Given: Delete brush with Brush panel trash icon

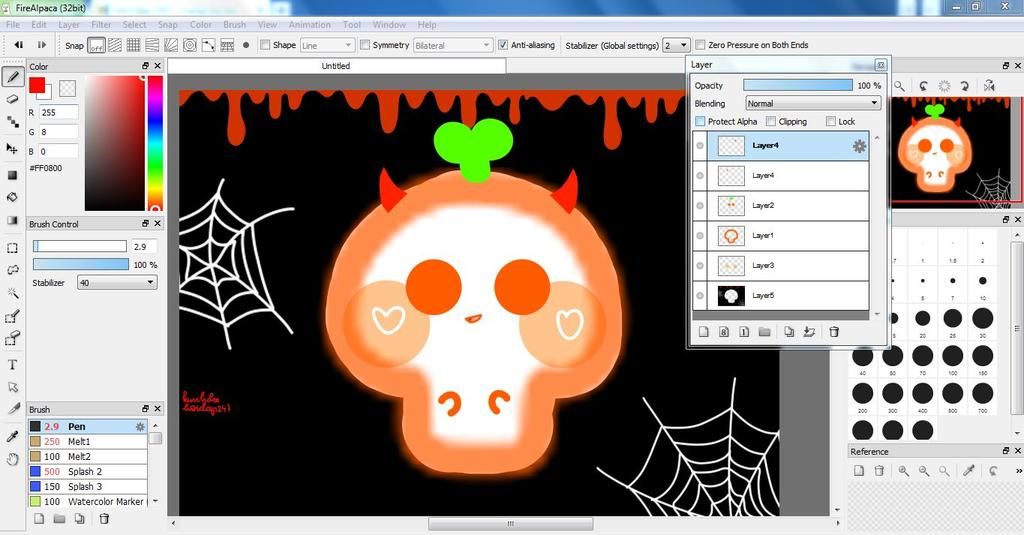Looking at the screenshot, I should click(104, 519).
